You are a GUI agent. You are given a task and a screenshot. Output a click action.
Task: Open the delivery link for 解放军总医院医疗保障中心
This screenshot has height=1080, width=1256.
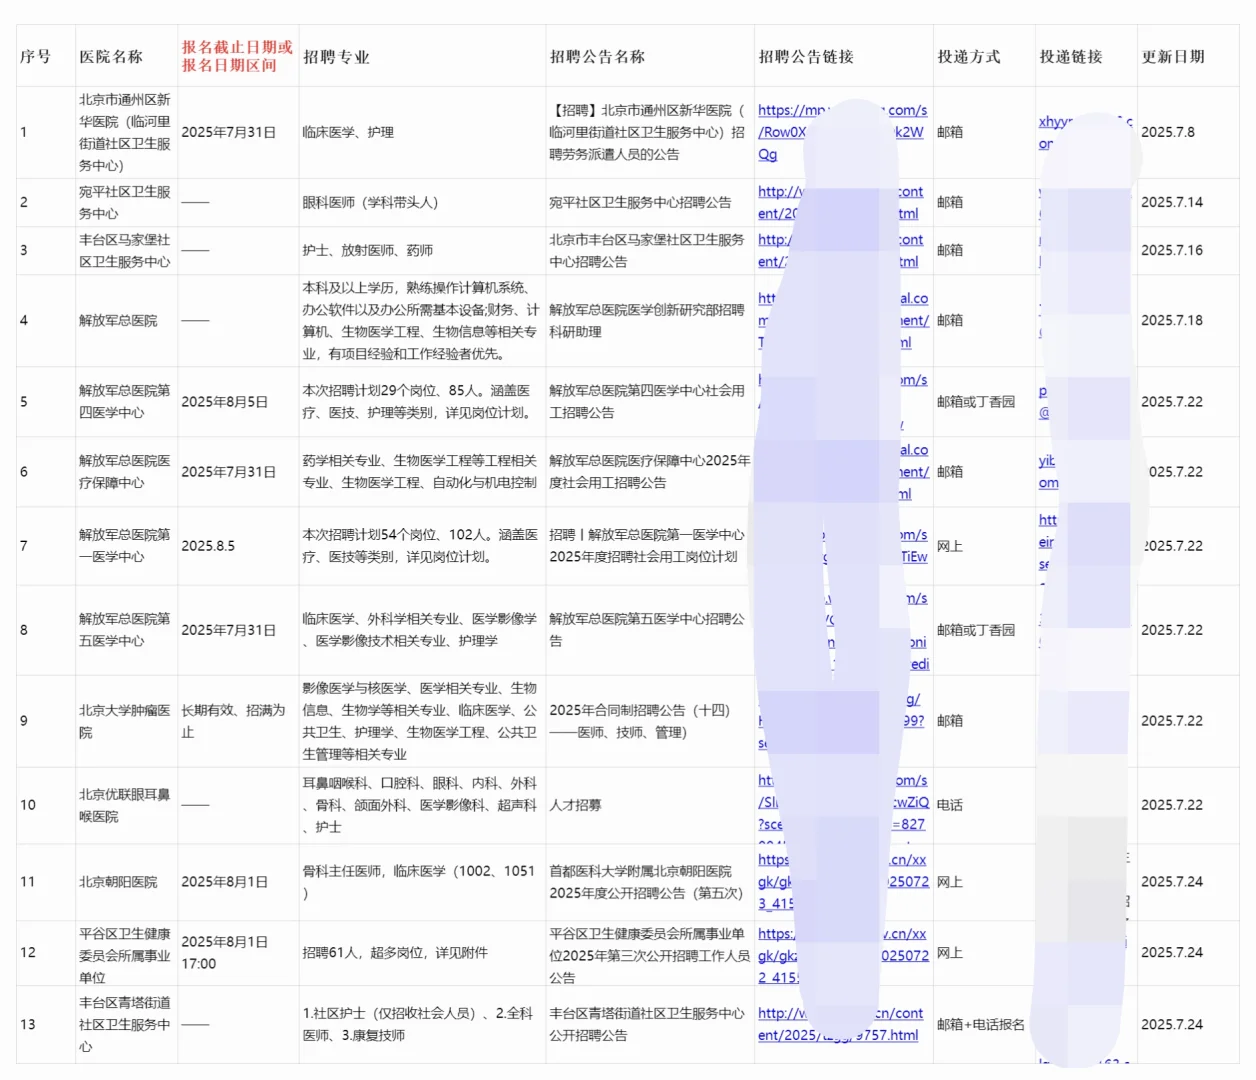(1048, 471)
